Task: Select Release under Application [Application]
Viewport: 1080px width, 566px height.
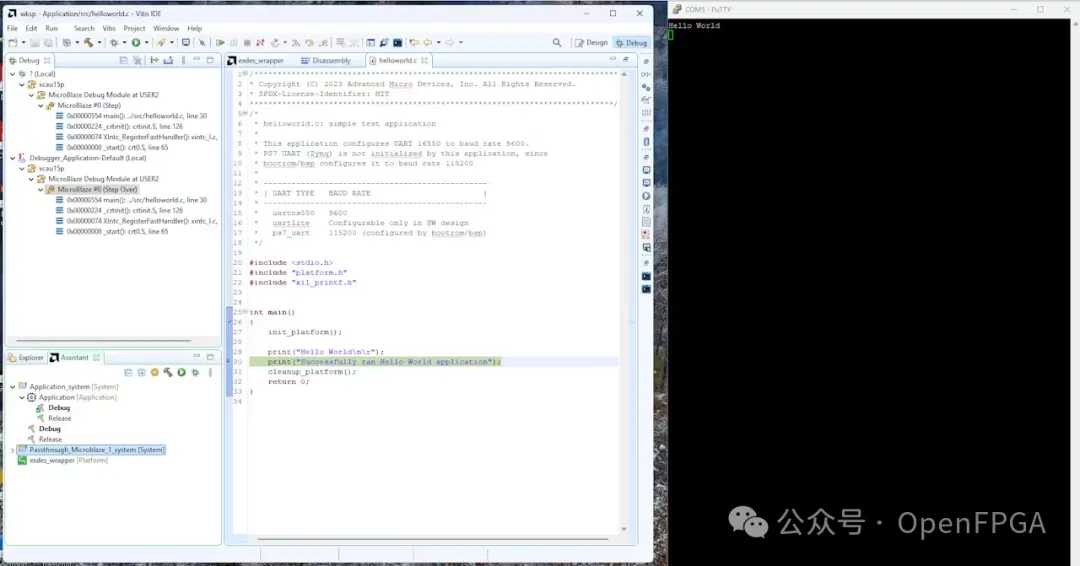Action: 59,418
